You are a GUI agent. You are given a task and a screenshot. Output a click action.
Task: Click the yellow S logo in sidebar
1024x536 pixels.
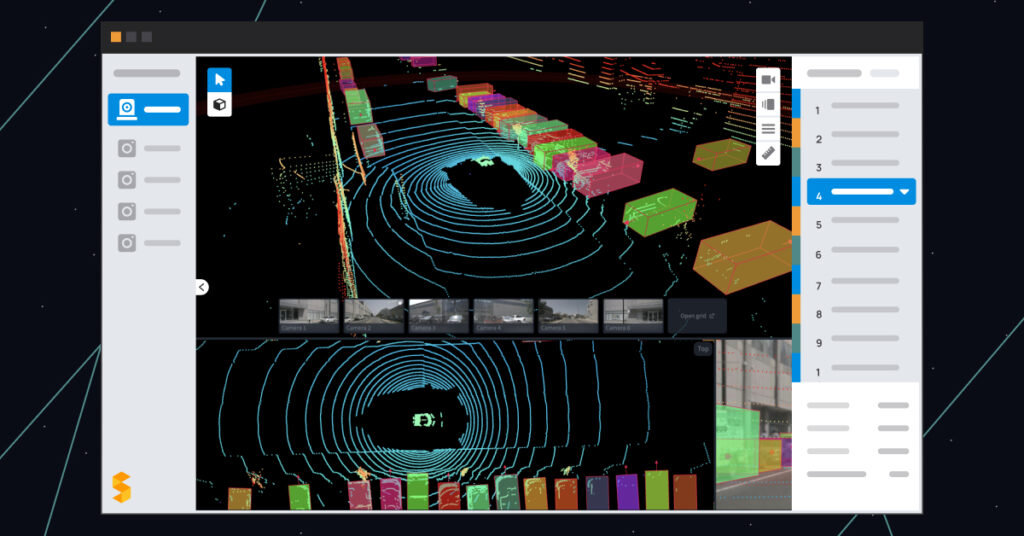click(121, 487)
